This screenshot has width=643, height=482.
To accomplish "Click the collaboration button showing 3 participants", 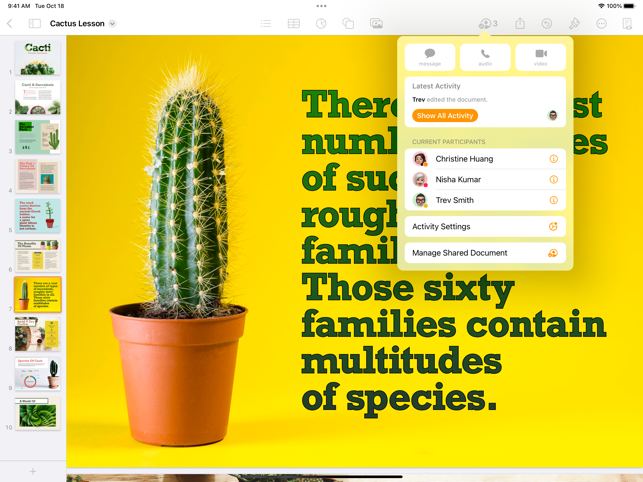I will [487, 23].
